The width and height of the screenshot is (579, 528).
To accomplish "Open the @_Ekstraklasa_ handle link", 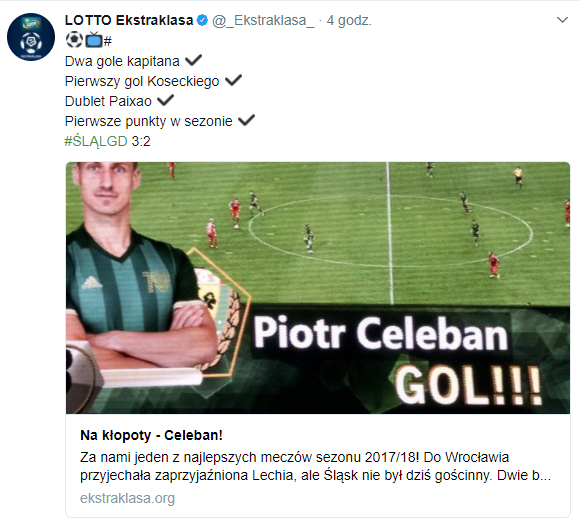I will coord(263,21).
